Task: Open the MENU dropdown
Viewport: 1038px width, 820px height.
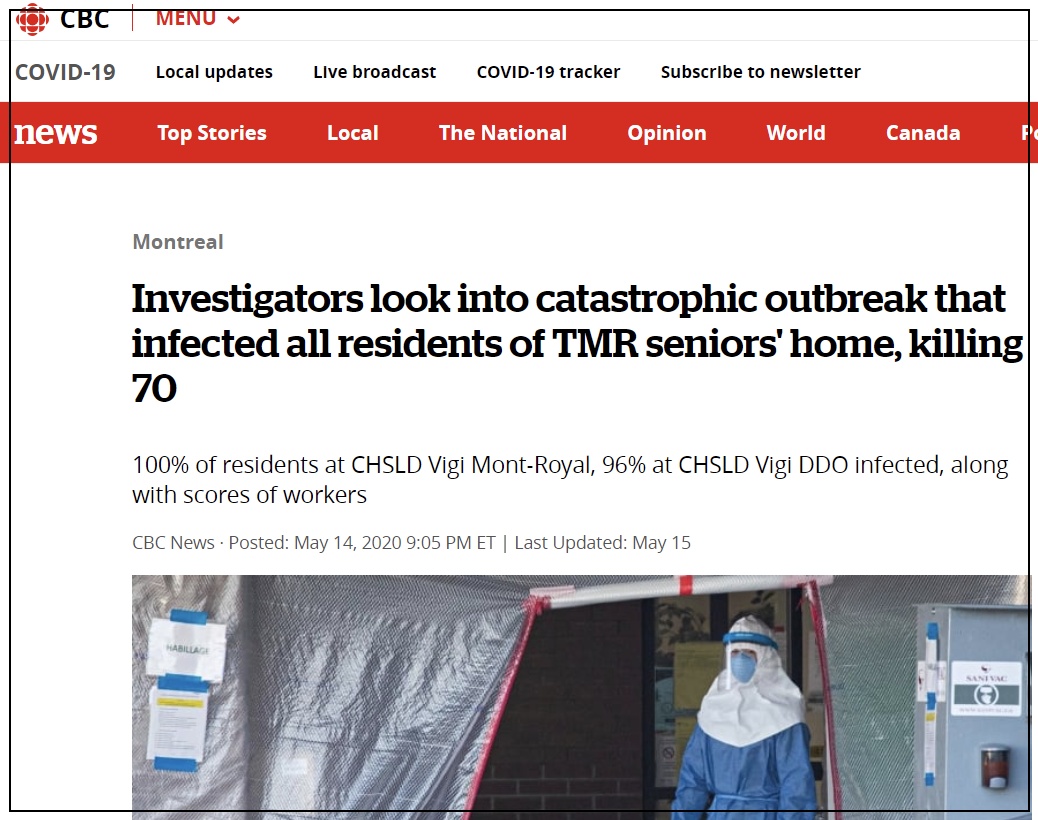Action: 198,19
